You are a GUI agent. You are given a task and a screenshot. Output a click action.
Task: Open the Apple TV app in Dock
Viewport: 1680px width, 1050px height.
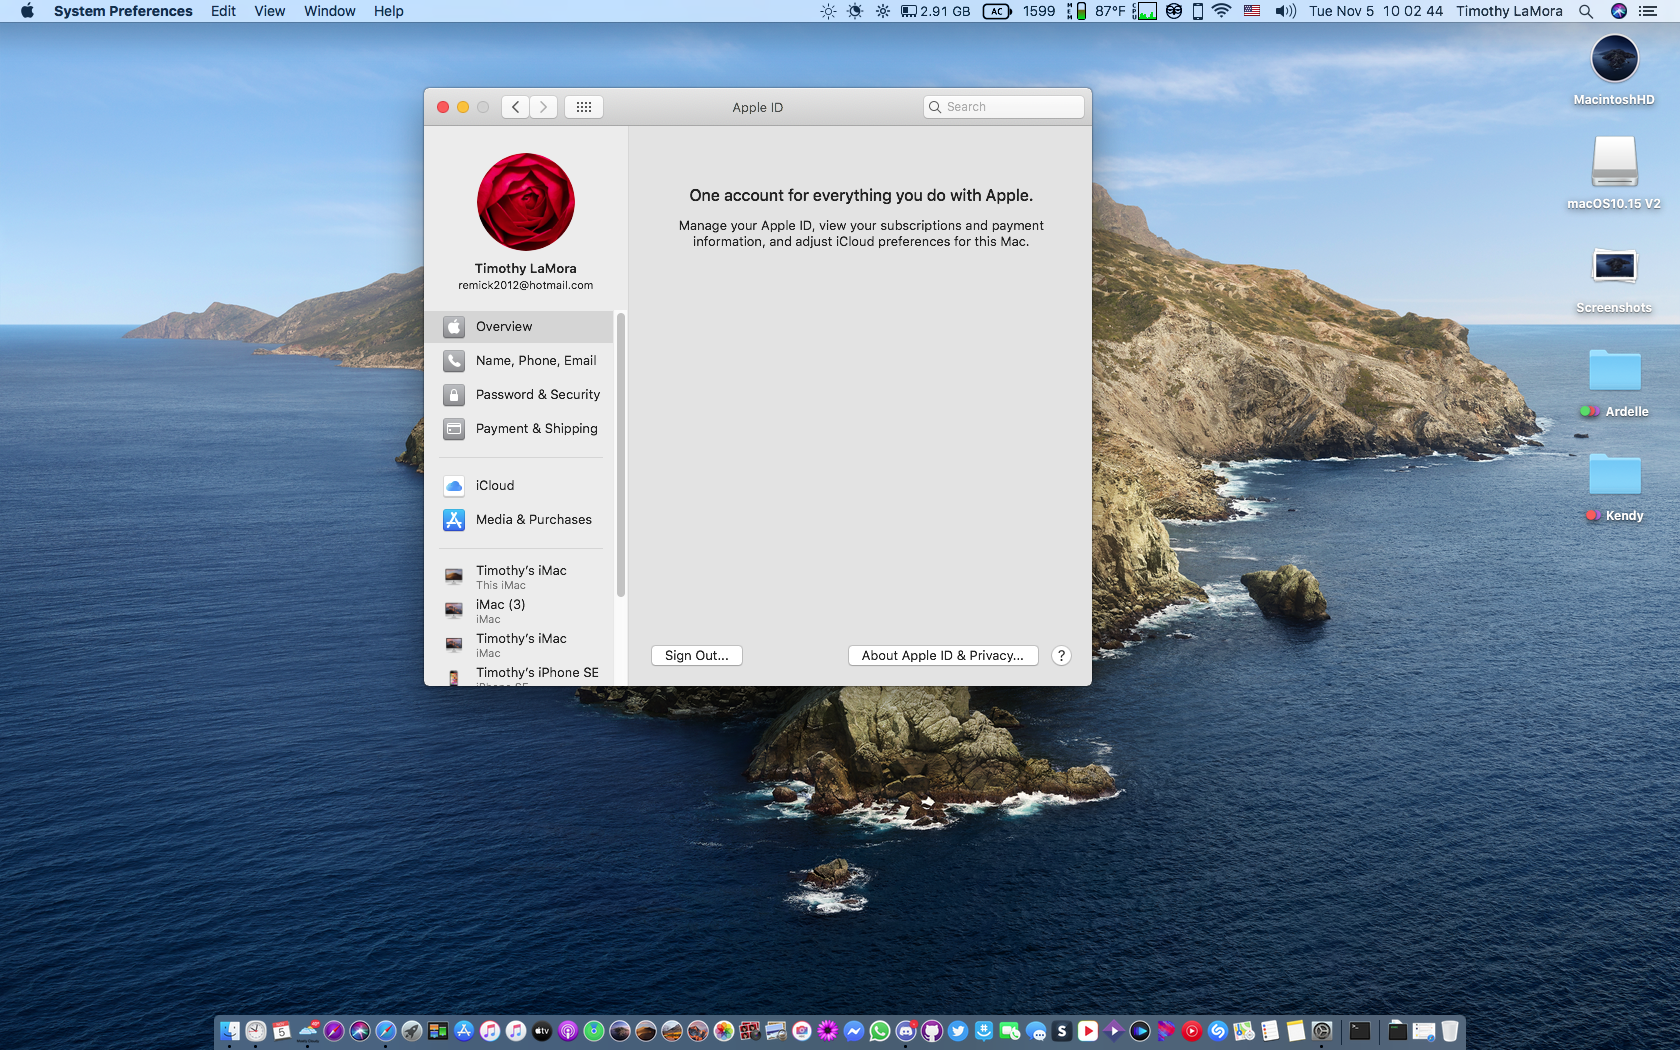(542, 1031)
